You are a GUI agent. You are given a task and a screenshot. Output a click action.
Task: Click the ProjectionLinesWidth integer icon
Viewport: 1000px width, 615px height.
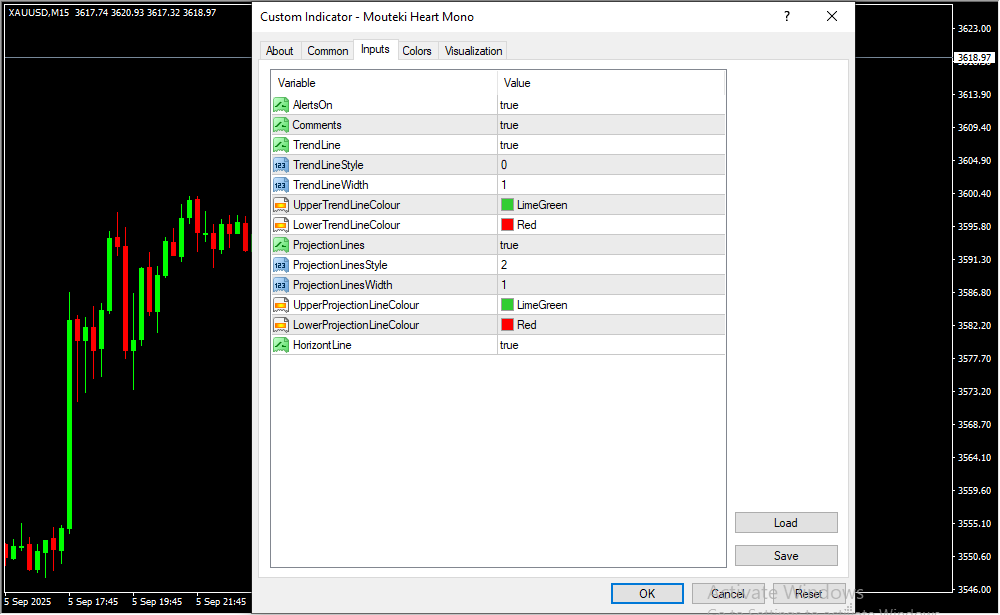pyautogui.click(x=281, y=285)
